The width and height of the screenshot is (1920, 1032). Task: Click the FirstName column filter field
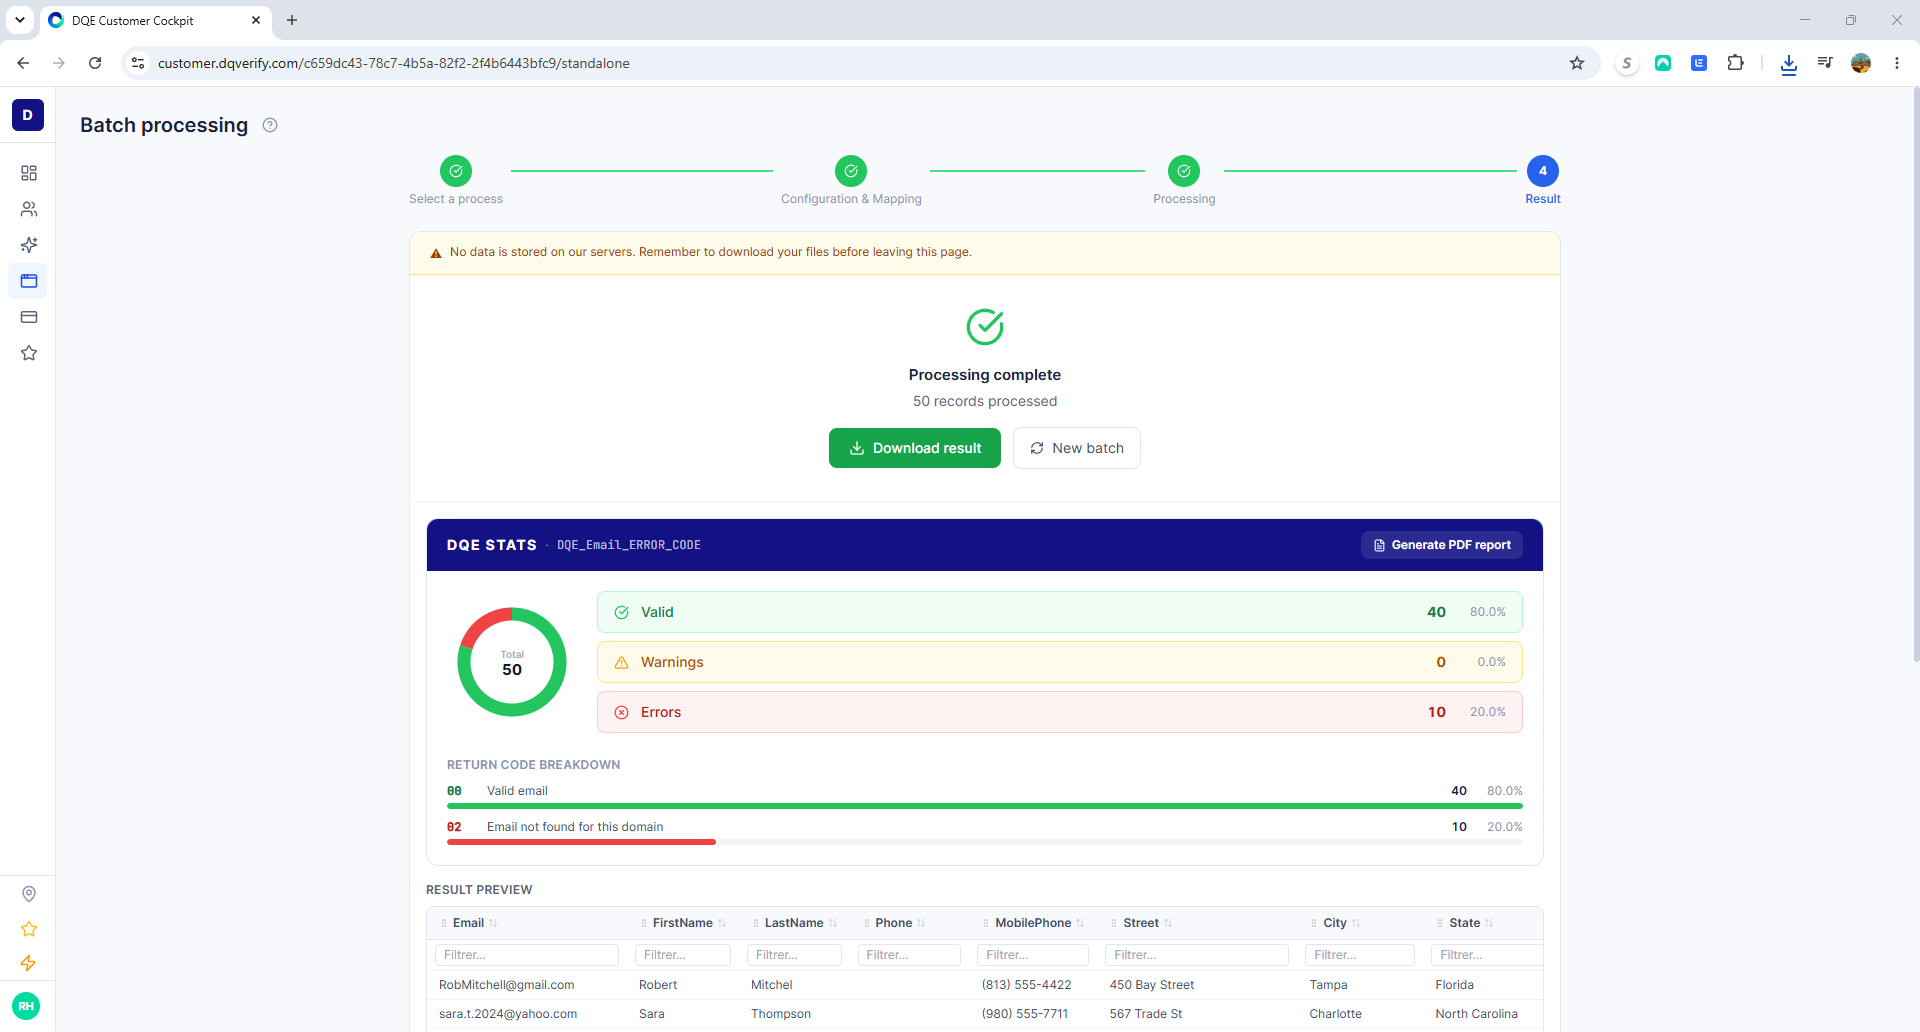click(683, 955)
